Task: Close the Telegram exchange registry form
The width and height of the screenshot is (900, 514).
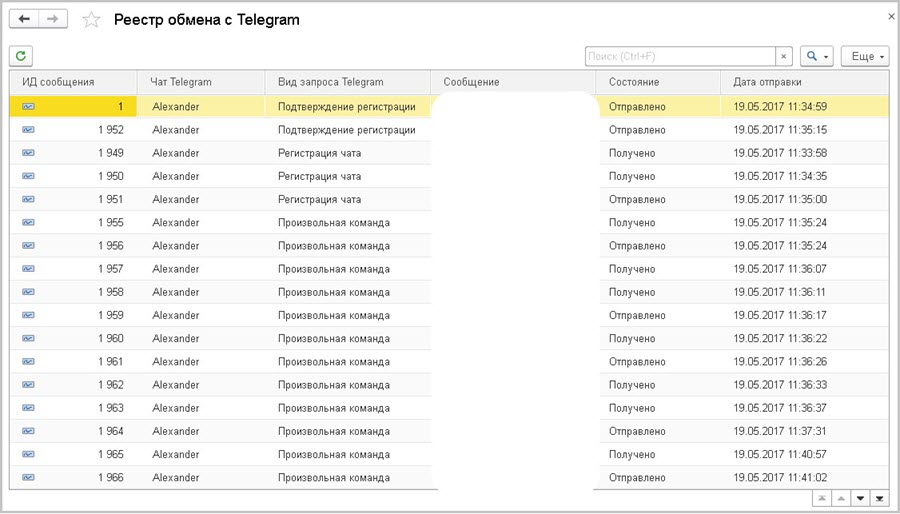Action: (x=891, y=17)
